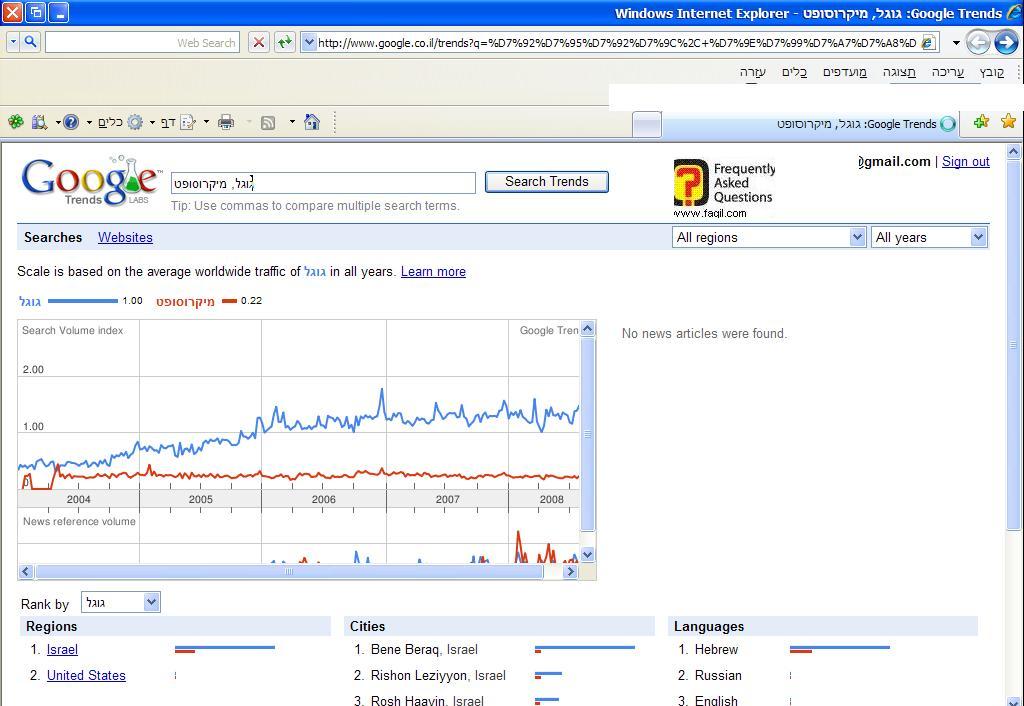Expand the Rank by dropdown
The height and width of the screenshot is (706, 1024).
pos(121,602)
